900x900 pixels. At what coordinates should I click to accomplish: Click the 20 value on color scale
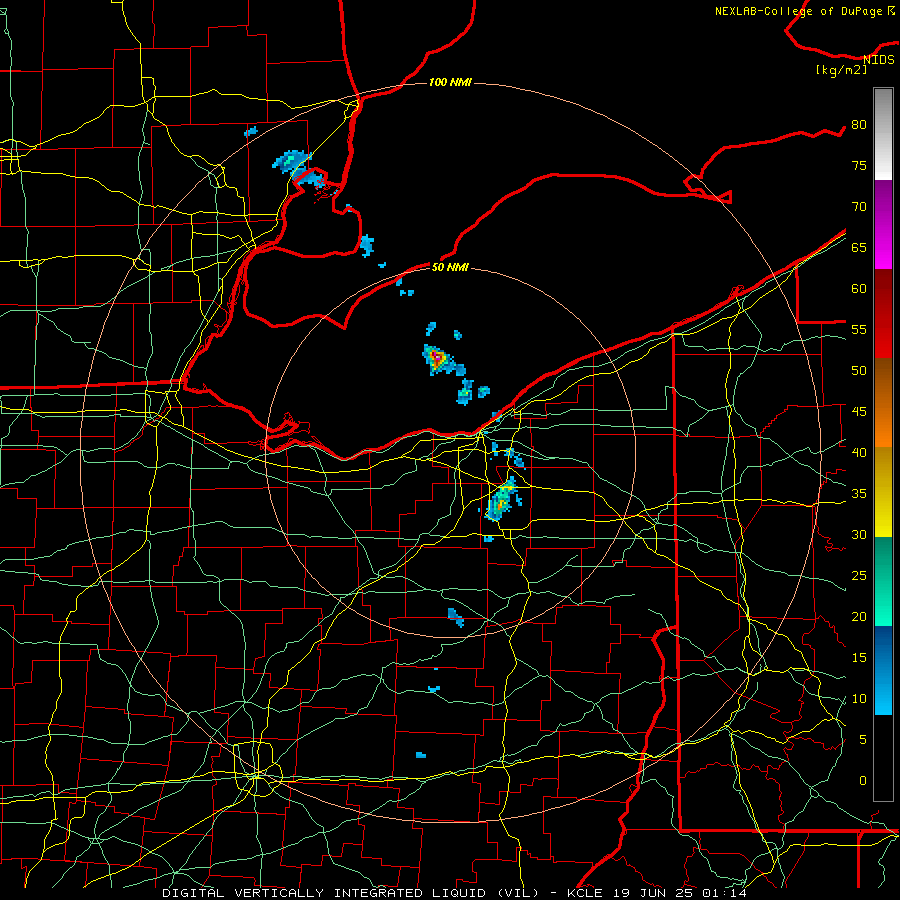[x=859, y=616]
